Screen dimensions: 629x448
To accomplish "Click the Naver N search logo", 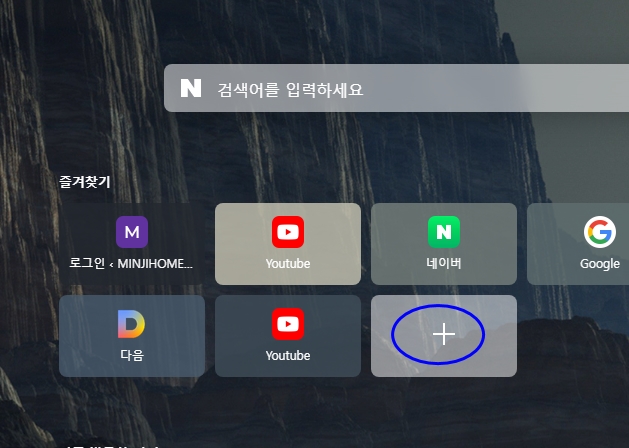I will coord(191,88).
